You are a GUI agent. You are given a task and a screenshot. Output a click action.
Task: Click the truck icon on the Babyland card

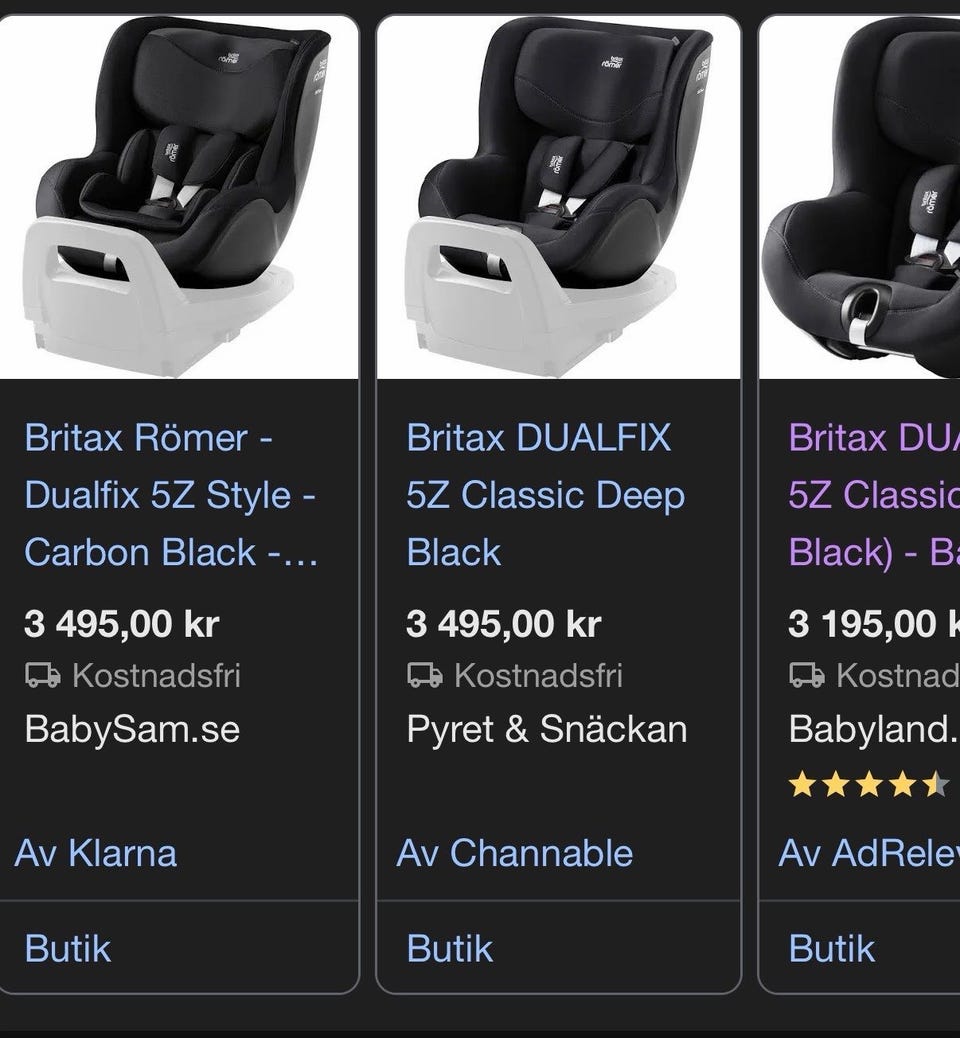806,676
